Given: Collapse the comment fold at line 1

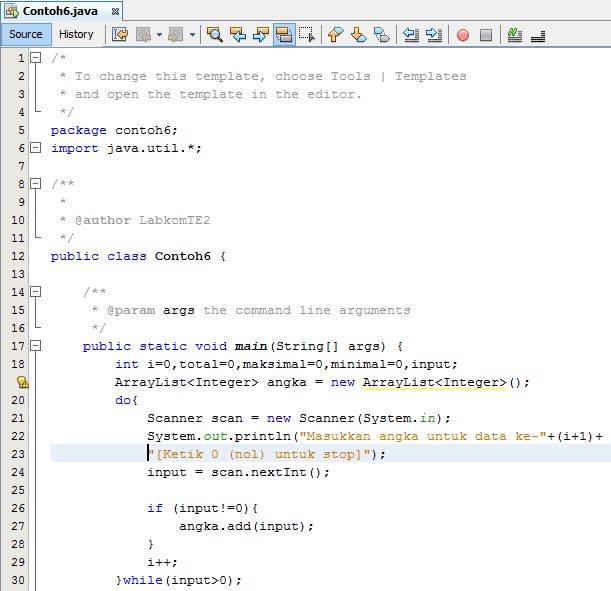Looking at the screenshot, I should pos(36,58).
